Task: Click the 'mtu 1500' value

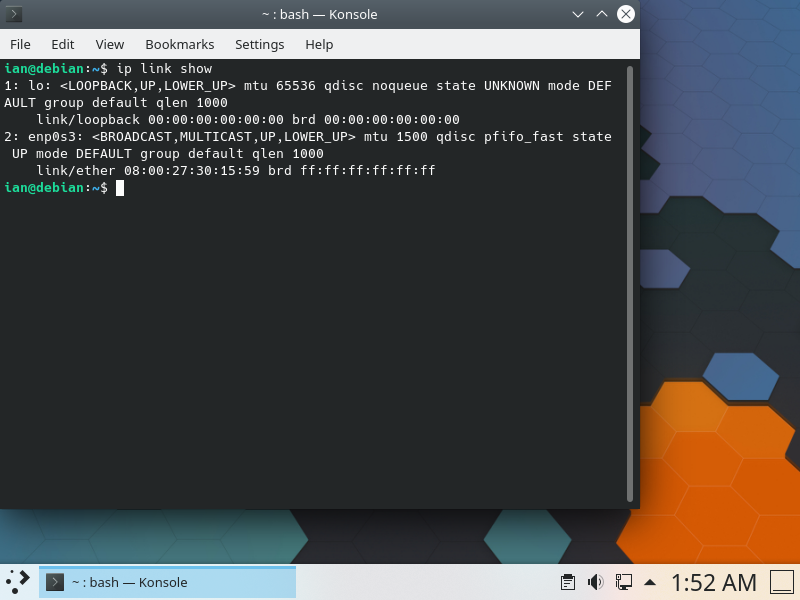Action: tap(395, 137)
